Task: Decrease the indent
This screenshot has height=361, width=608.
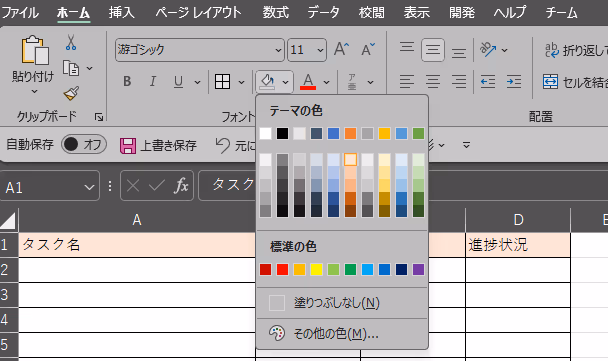Action: click(488, 81)
